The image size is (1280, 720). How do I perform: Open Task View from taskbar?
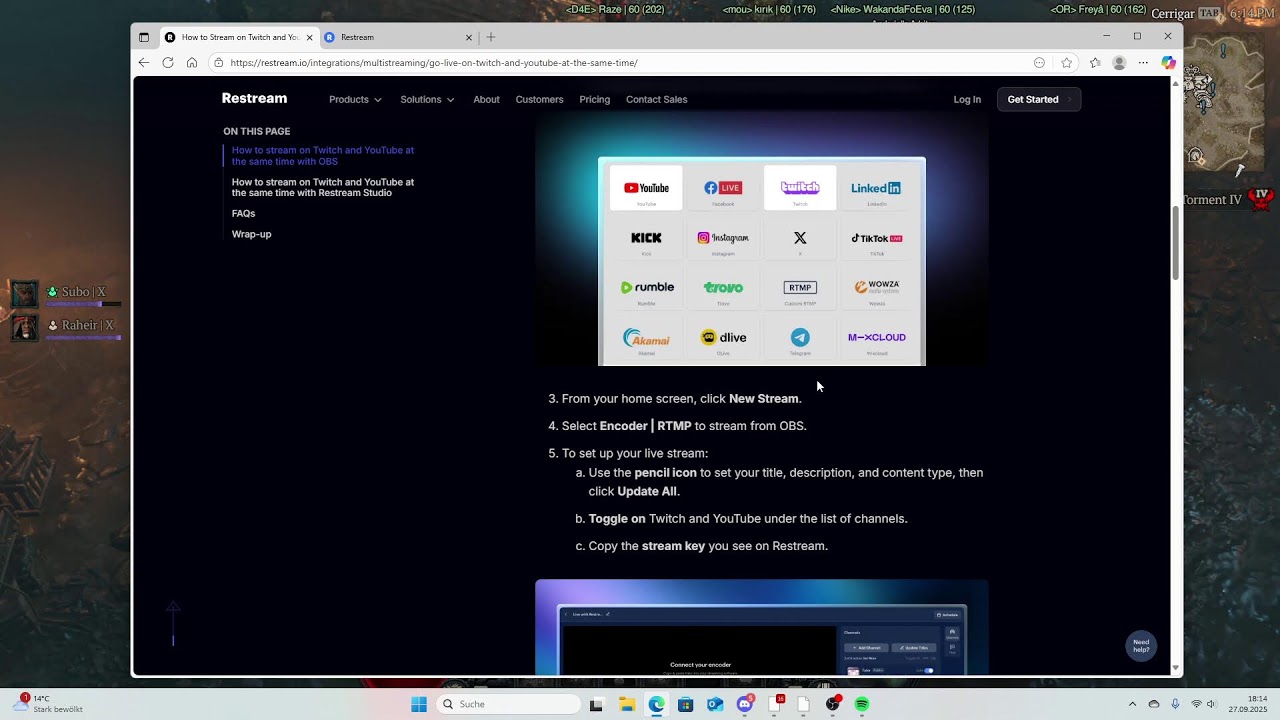point(597,704)
